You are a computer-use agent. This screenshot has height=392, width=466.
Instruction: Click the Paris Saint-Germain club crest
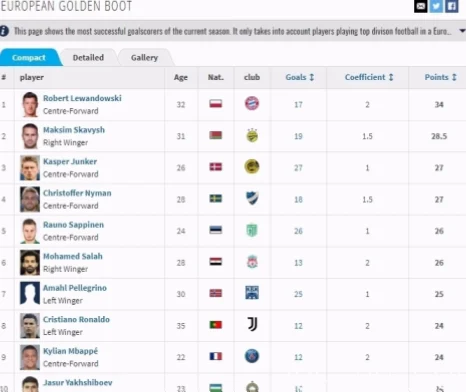coord(252,356)
